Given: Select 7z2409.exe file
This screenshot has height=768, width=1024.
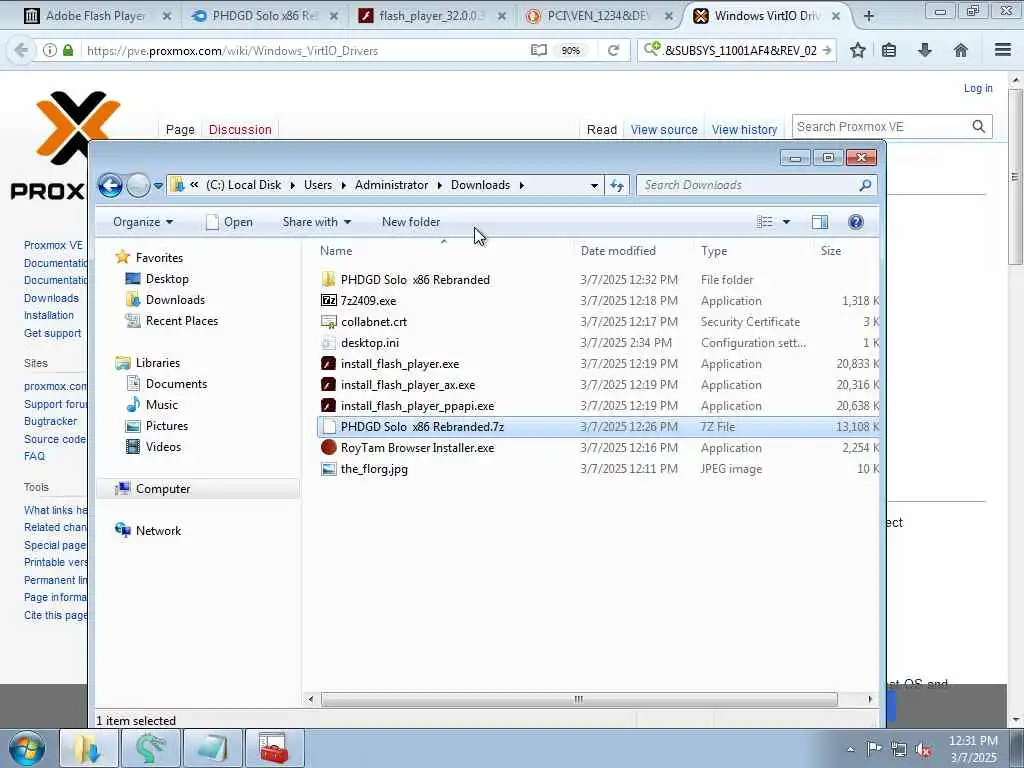Looking at the screenshot, I should coord(368,300).
